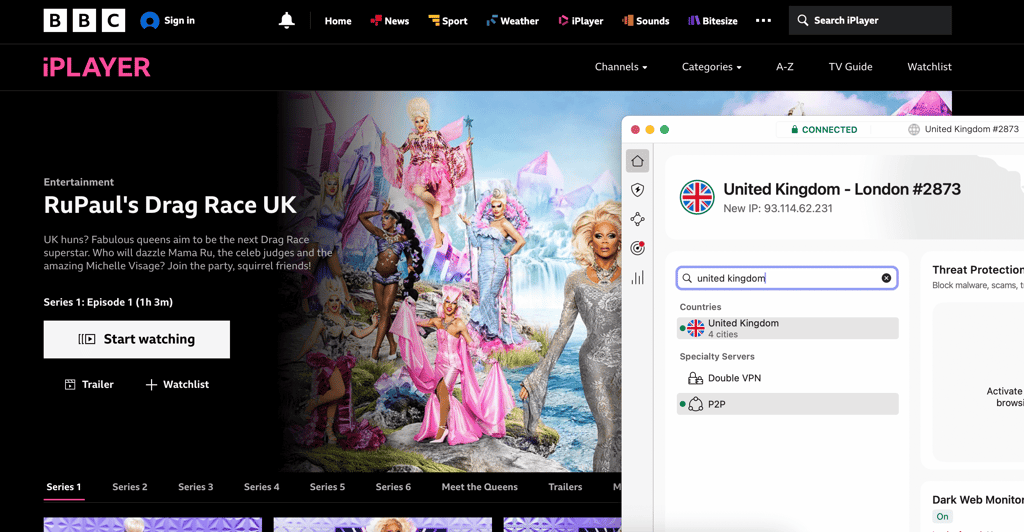The image size is (1024, 532).
Task: Open BBC Weather link
Action: point(513,21)
